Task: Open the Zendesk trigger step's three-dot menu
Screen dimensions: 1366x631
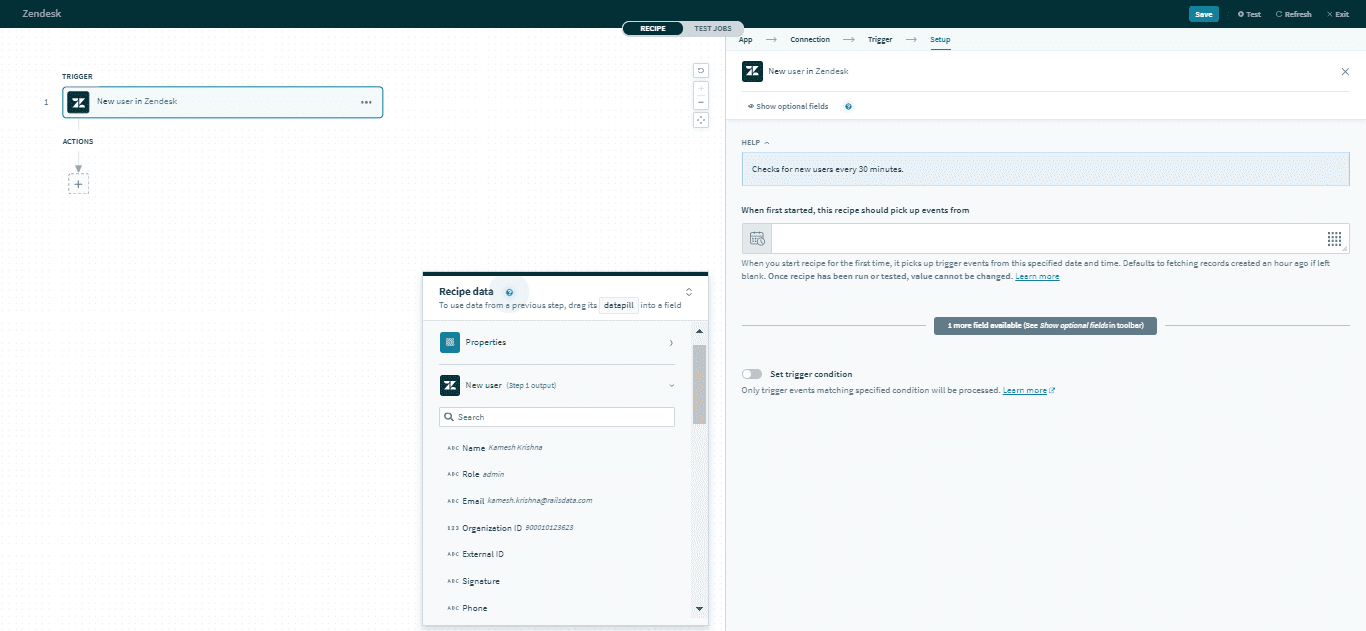Action: point(366,101)
